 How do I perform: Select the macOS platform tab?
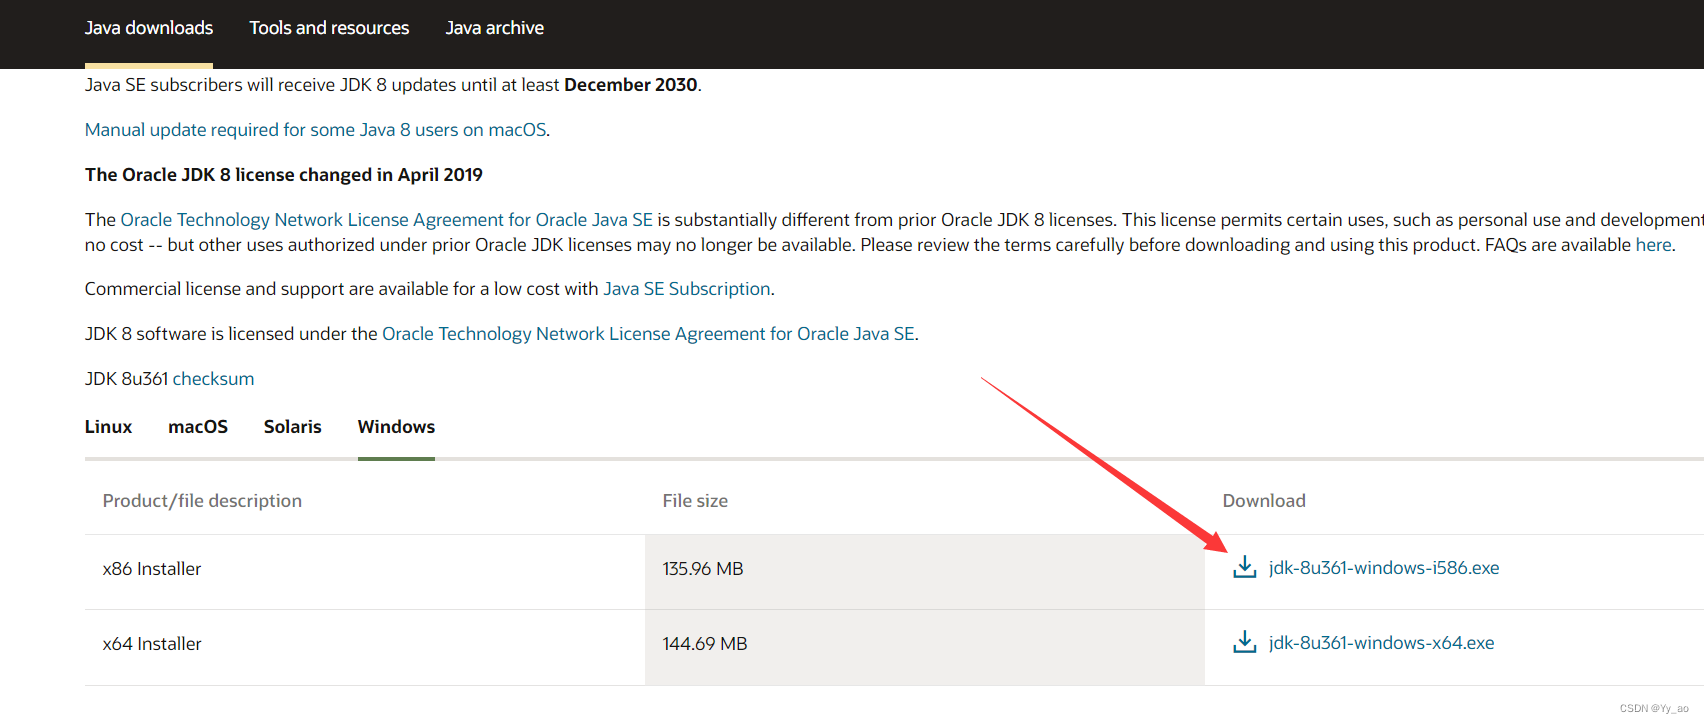[198, 427]
